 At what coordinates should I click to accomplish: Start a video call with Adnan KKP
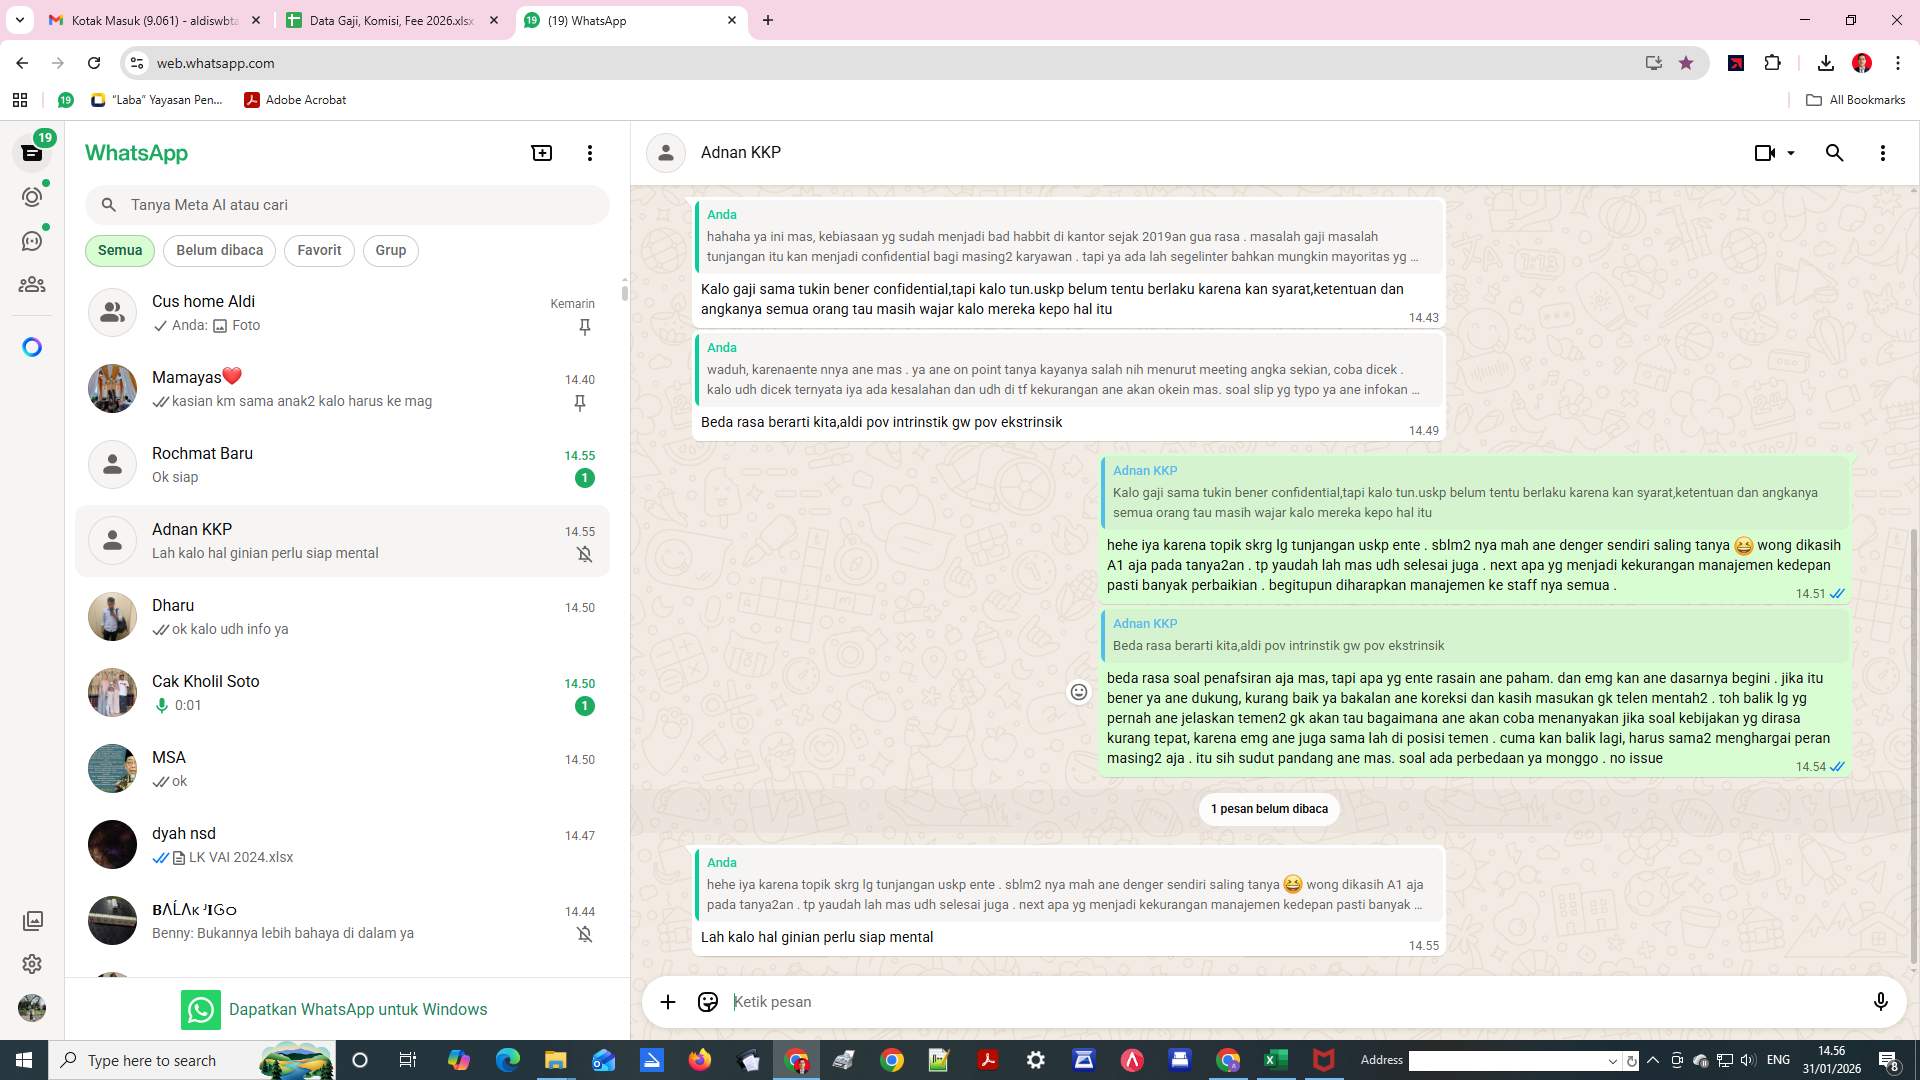[1764, 152]
